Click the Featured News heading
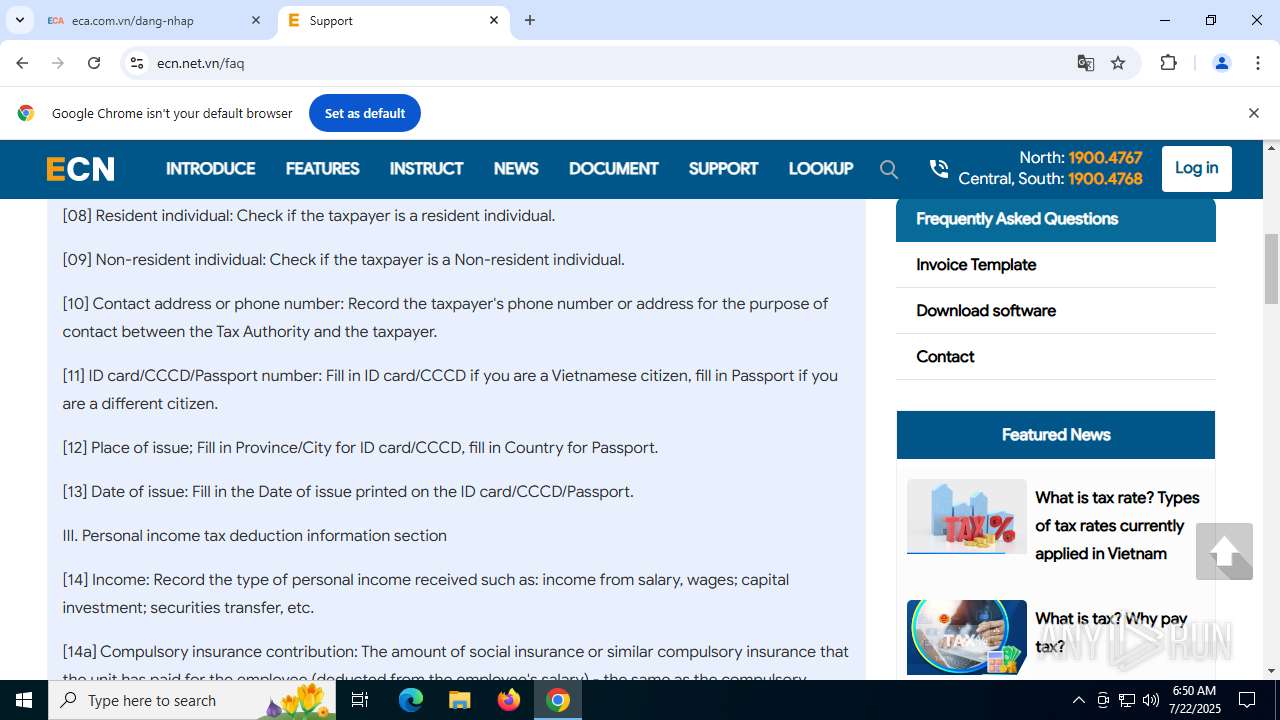The width and height of the screenshot is (1280, 720). (x=1056, y=435)
